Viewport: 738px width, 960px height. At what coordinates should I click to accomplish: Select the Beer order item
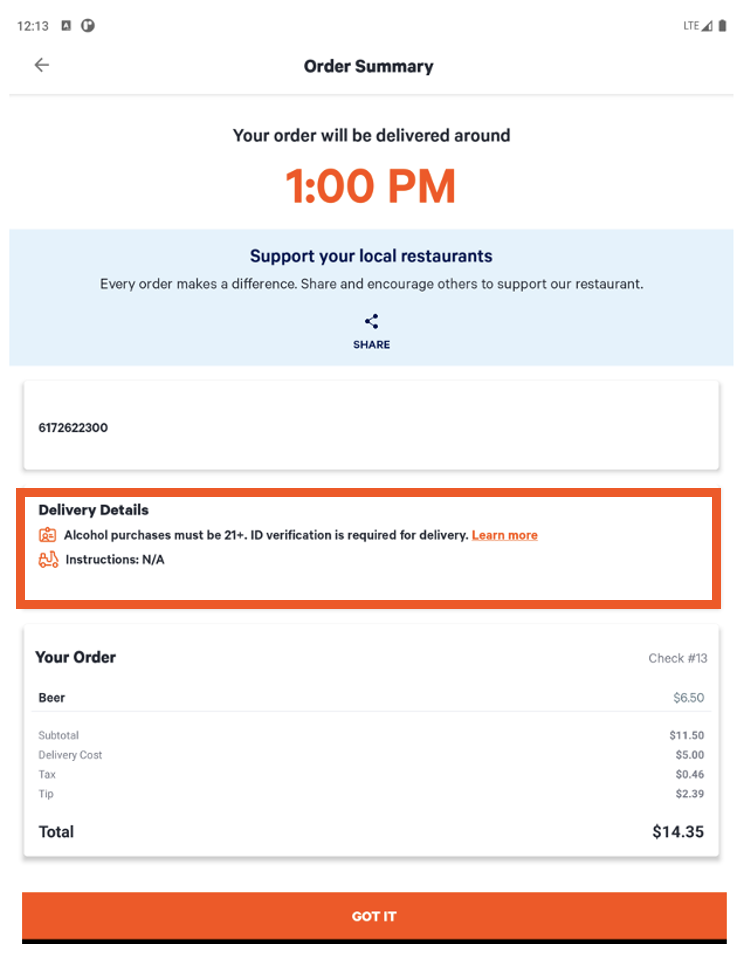point(52,698)
